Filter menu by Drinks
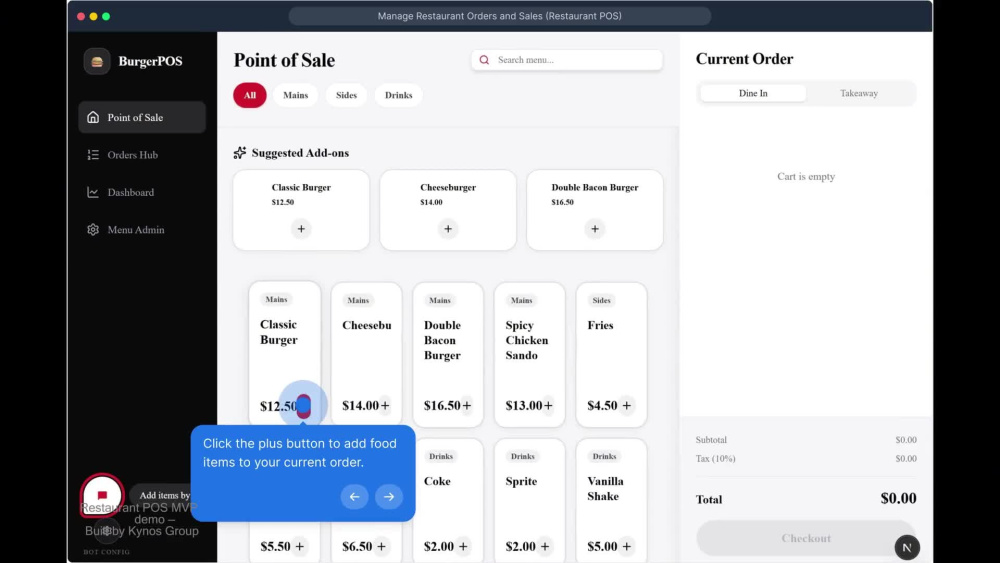Image resolution: width=1000 pixels, height=563 pixels. pos(399,95)
